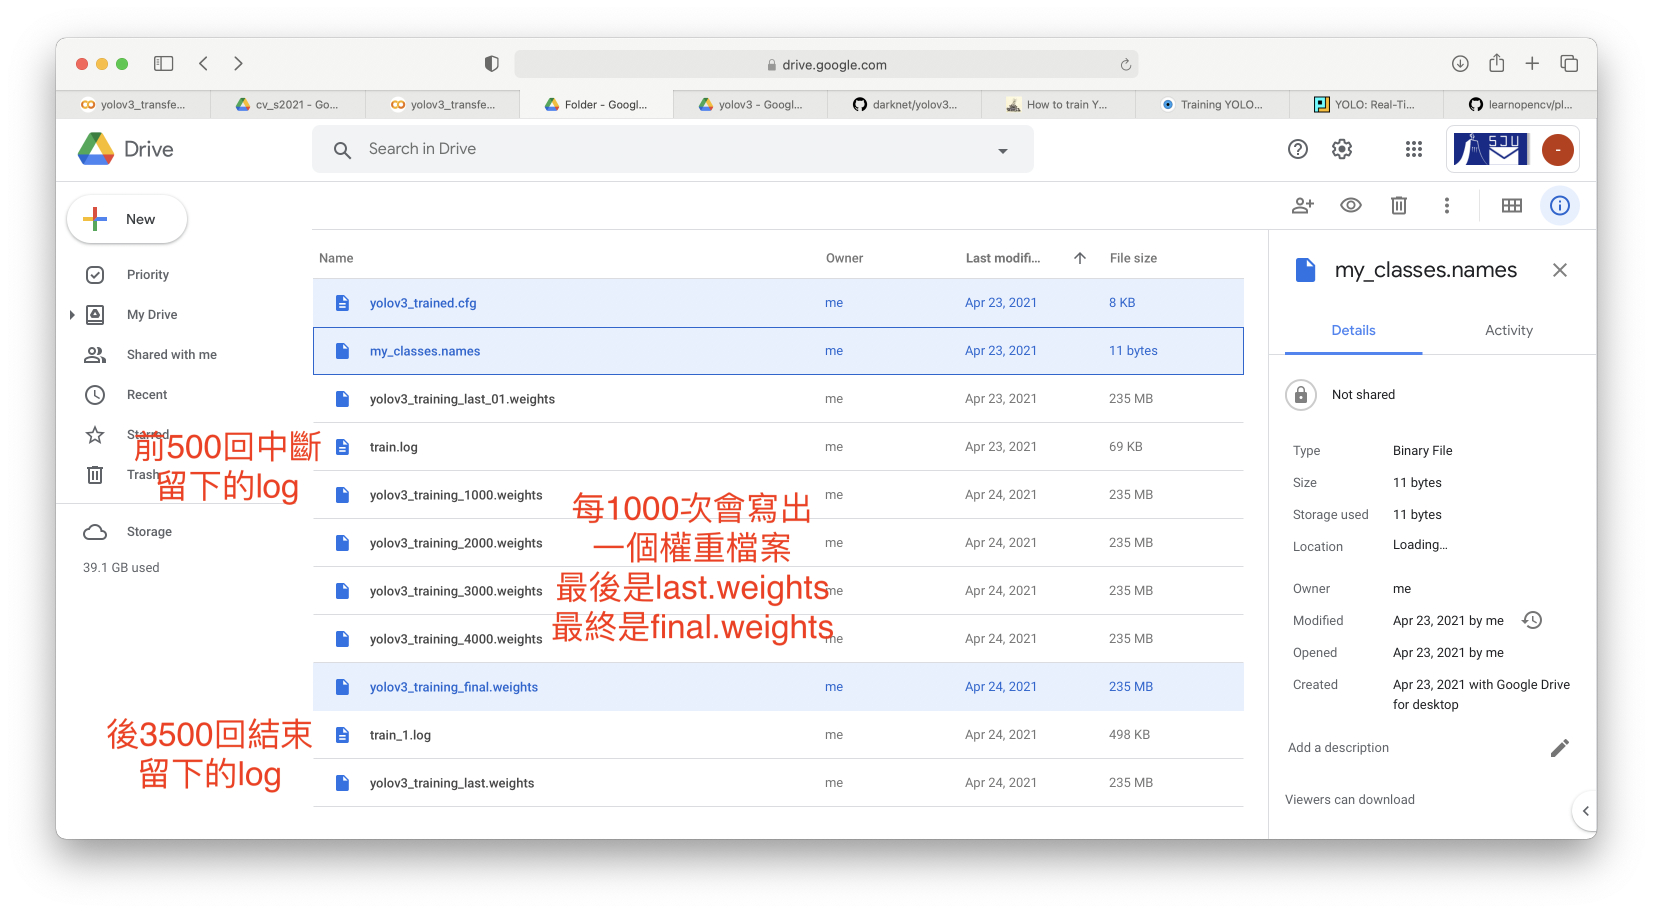The height and width of the screenshot is (913, 1653).
Task: Focus the Search in Drive field
Action: (672, 149)
